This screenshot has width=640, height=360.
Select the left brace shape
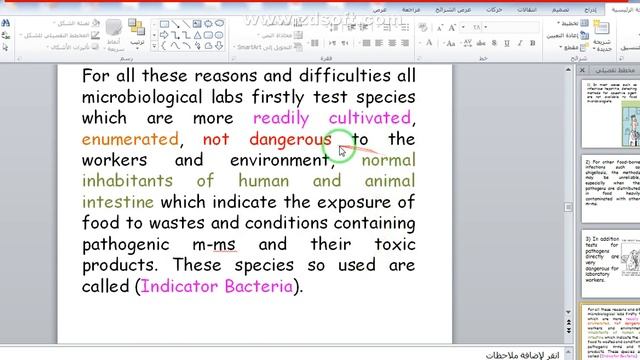pos(163,45)
